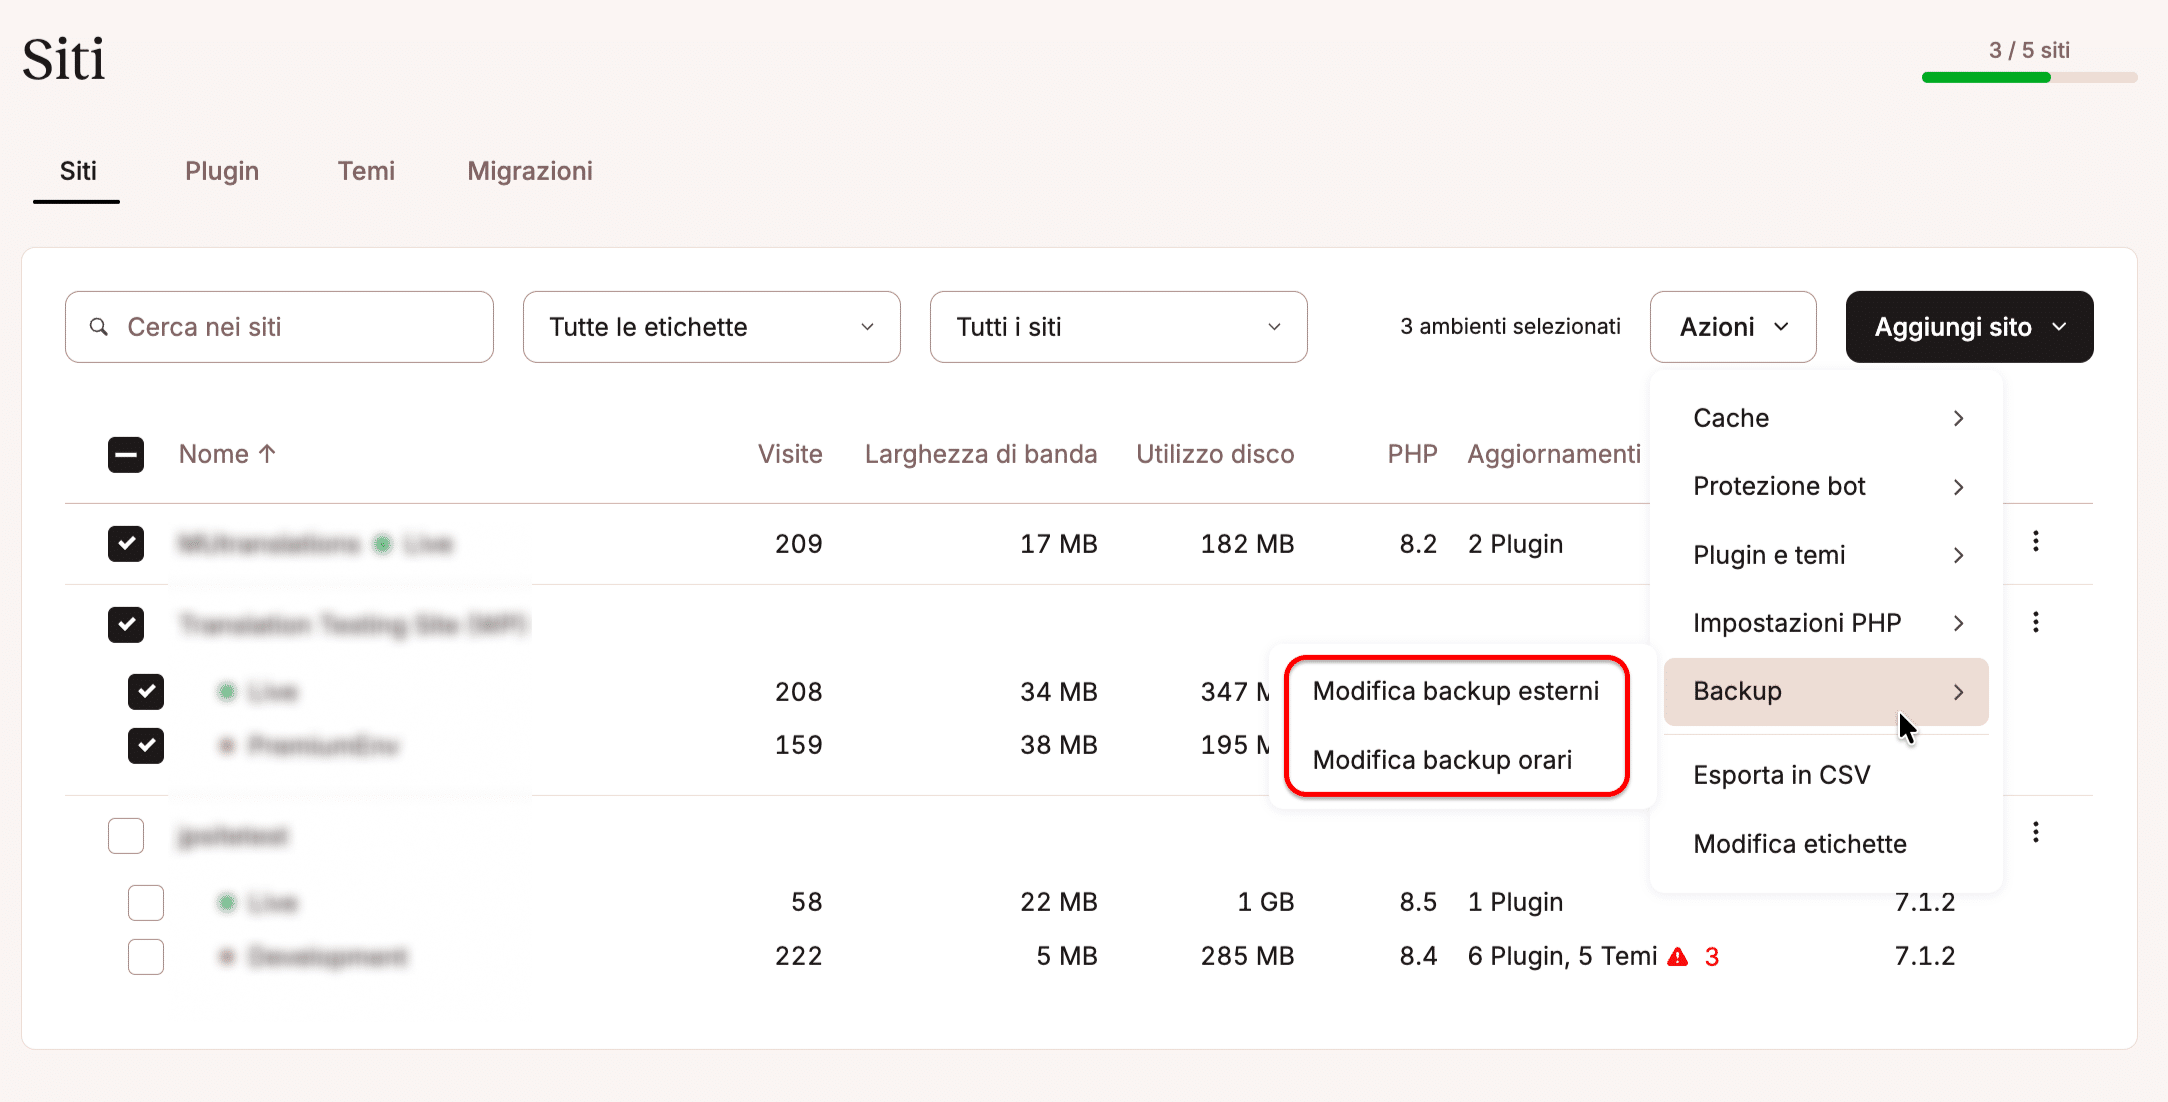Expand the Cache submenu
The width and height of the screenshot is (2168, 1102).
1826,418
